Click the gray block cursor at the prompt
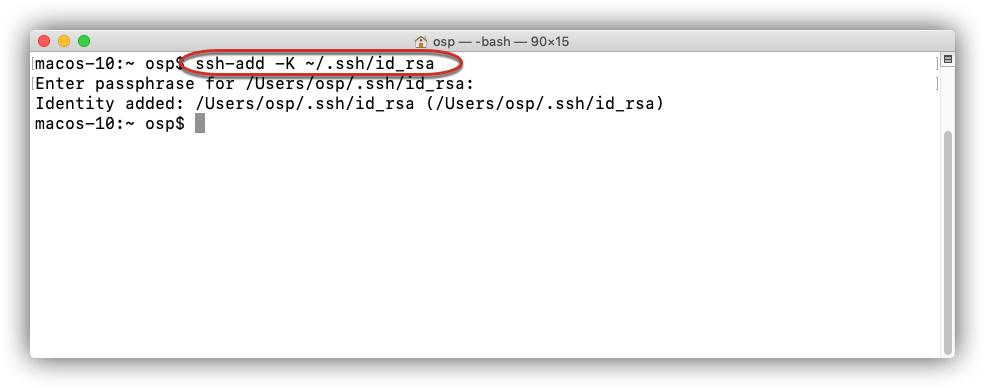Viewport: 985px width, 388px height. [200, 123]
